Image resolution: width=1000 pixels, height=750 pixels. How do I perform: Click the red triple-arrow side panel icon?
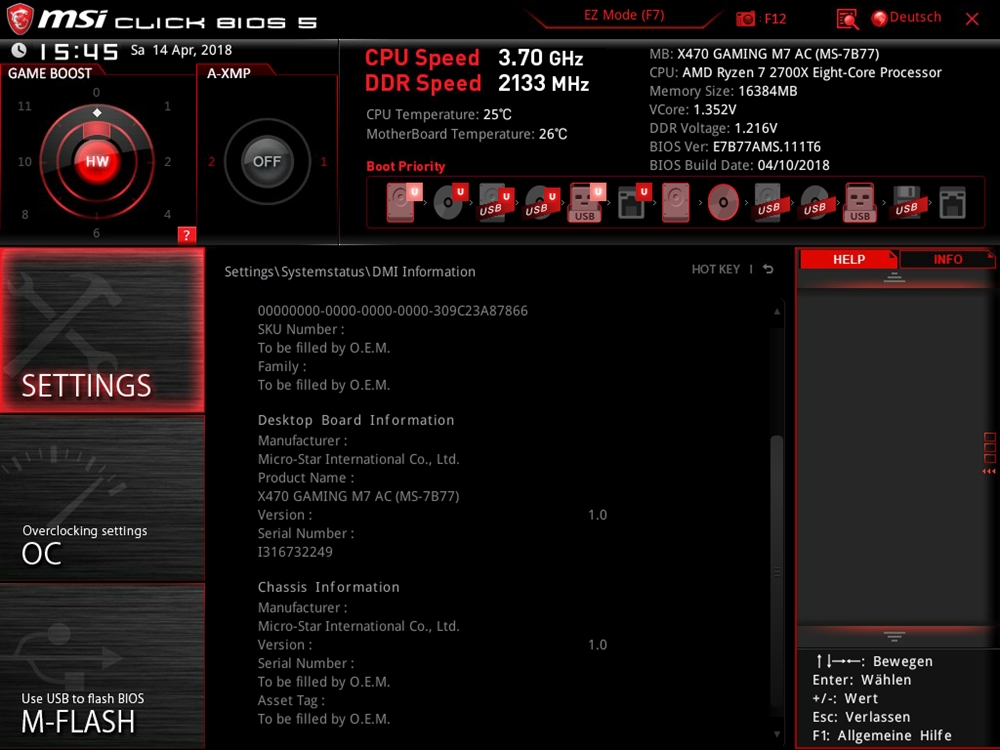(989, 471)
